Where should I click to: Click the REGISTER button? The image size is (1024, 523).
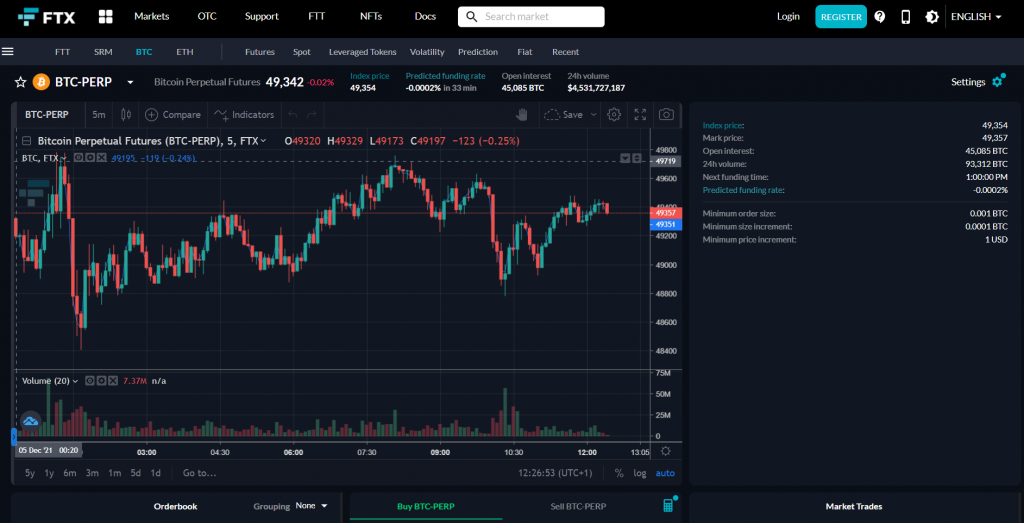pos(841,16)
